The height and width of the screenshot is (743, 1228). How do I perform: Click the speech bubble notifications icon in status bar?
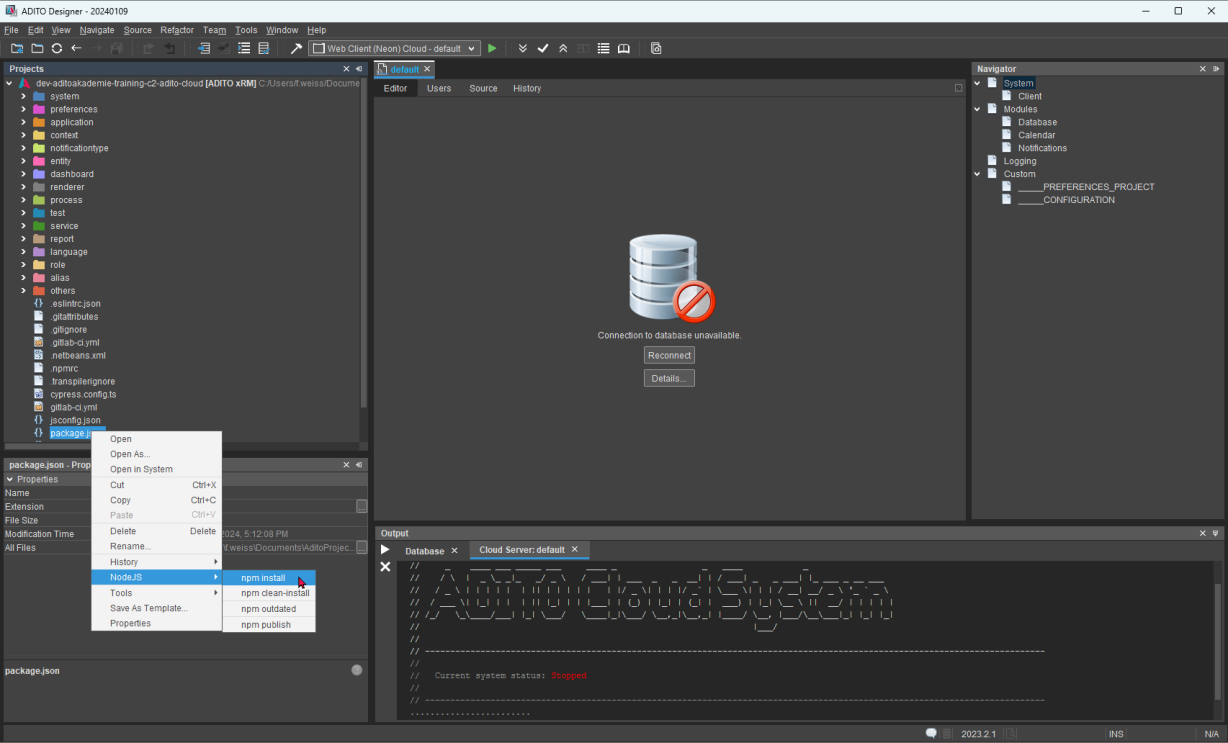931,734
